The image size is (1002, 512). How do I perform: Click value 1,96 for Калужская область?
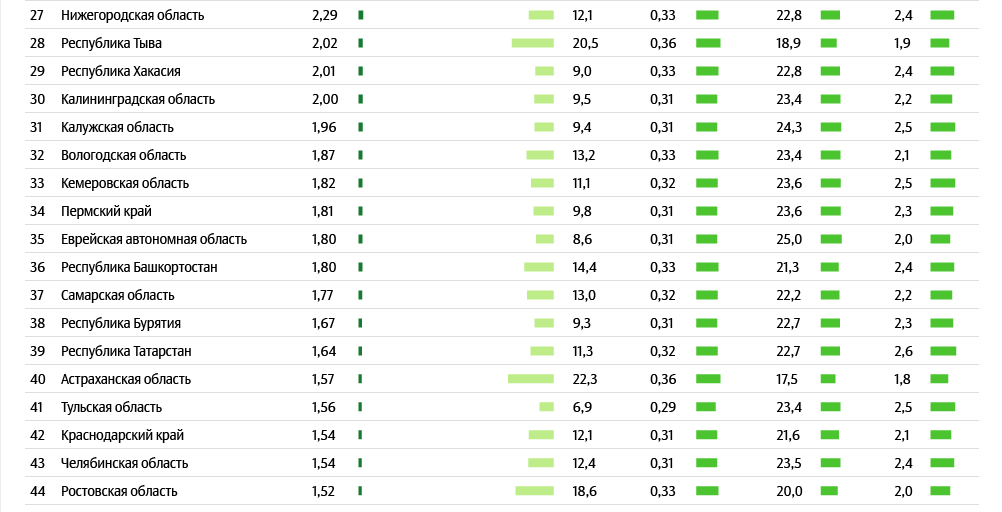coord(324,127)
